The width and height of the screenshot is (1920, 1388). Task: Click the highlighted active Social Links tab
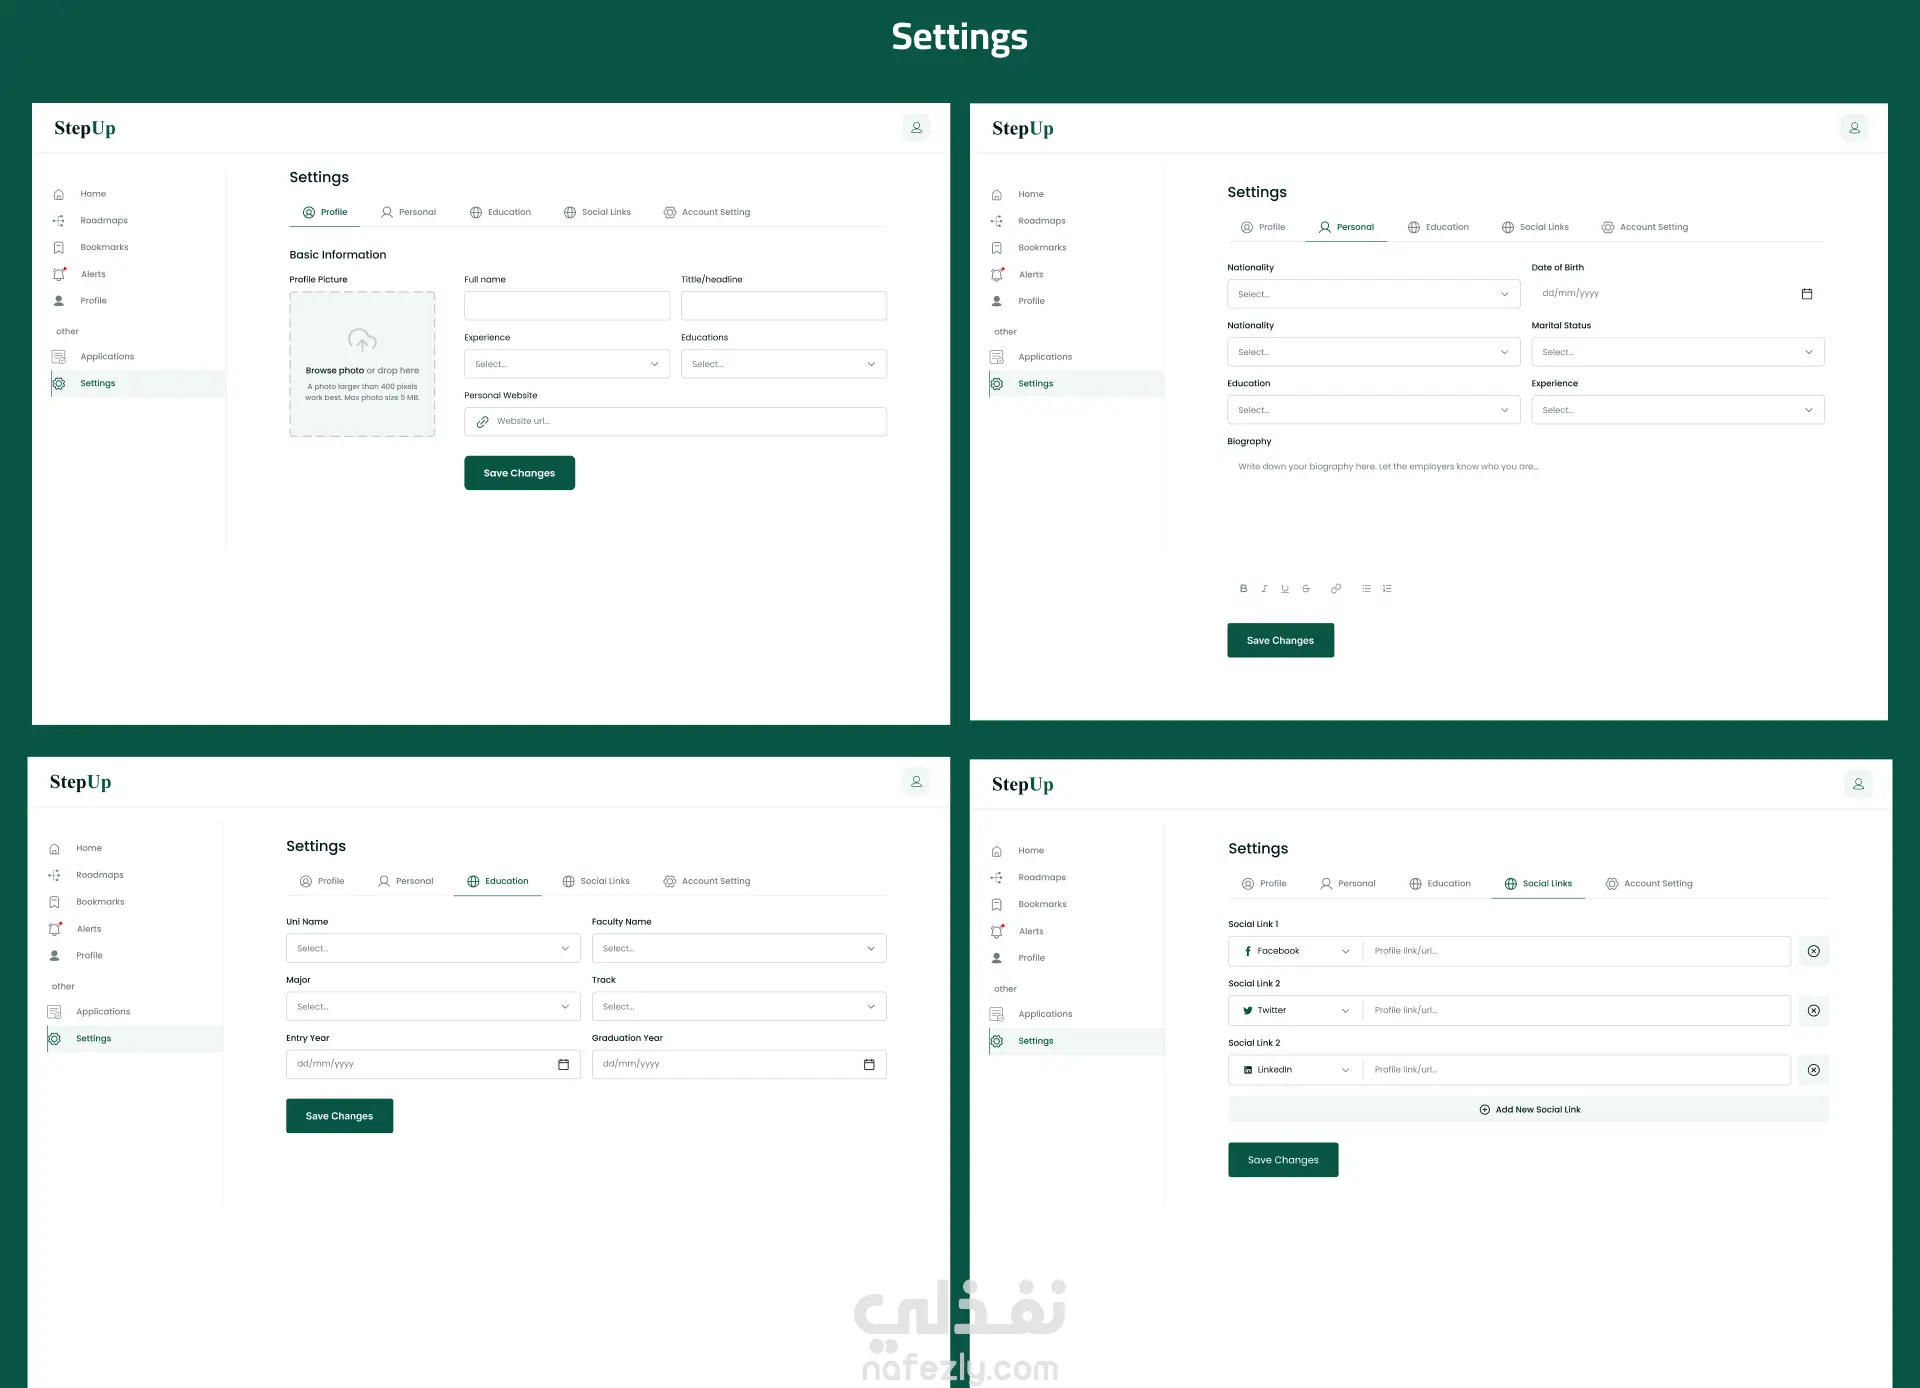pos(1538,884)
